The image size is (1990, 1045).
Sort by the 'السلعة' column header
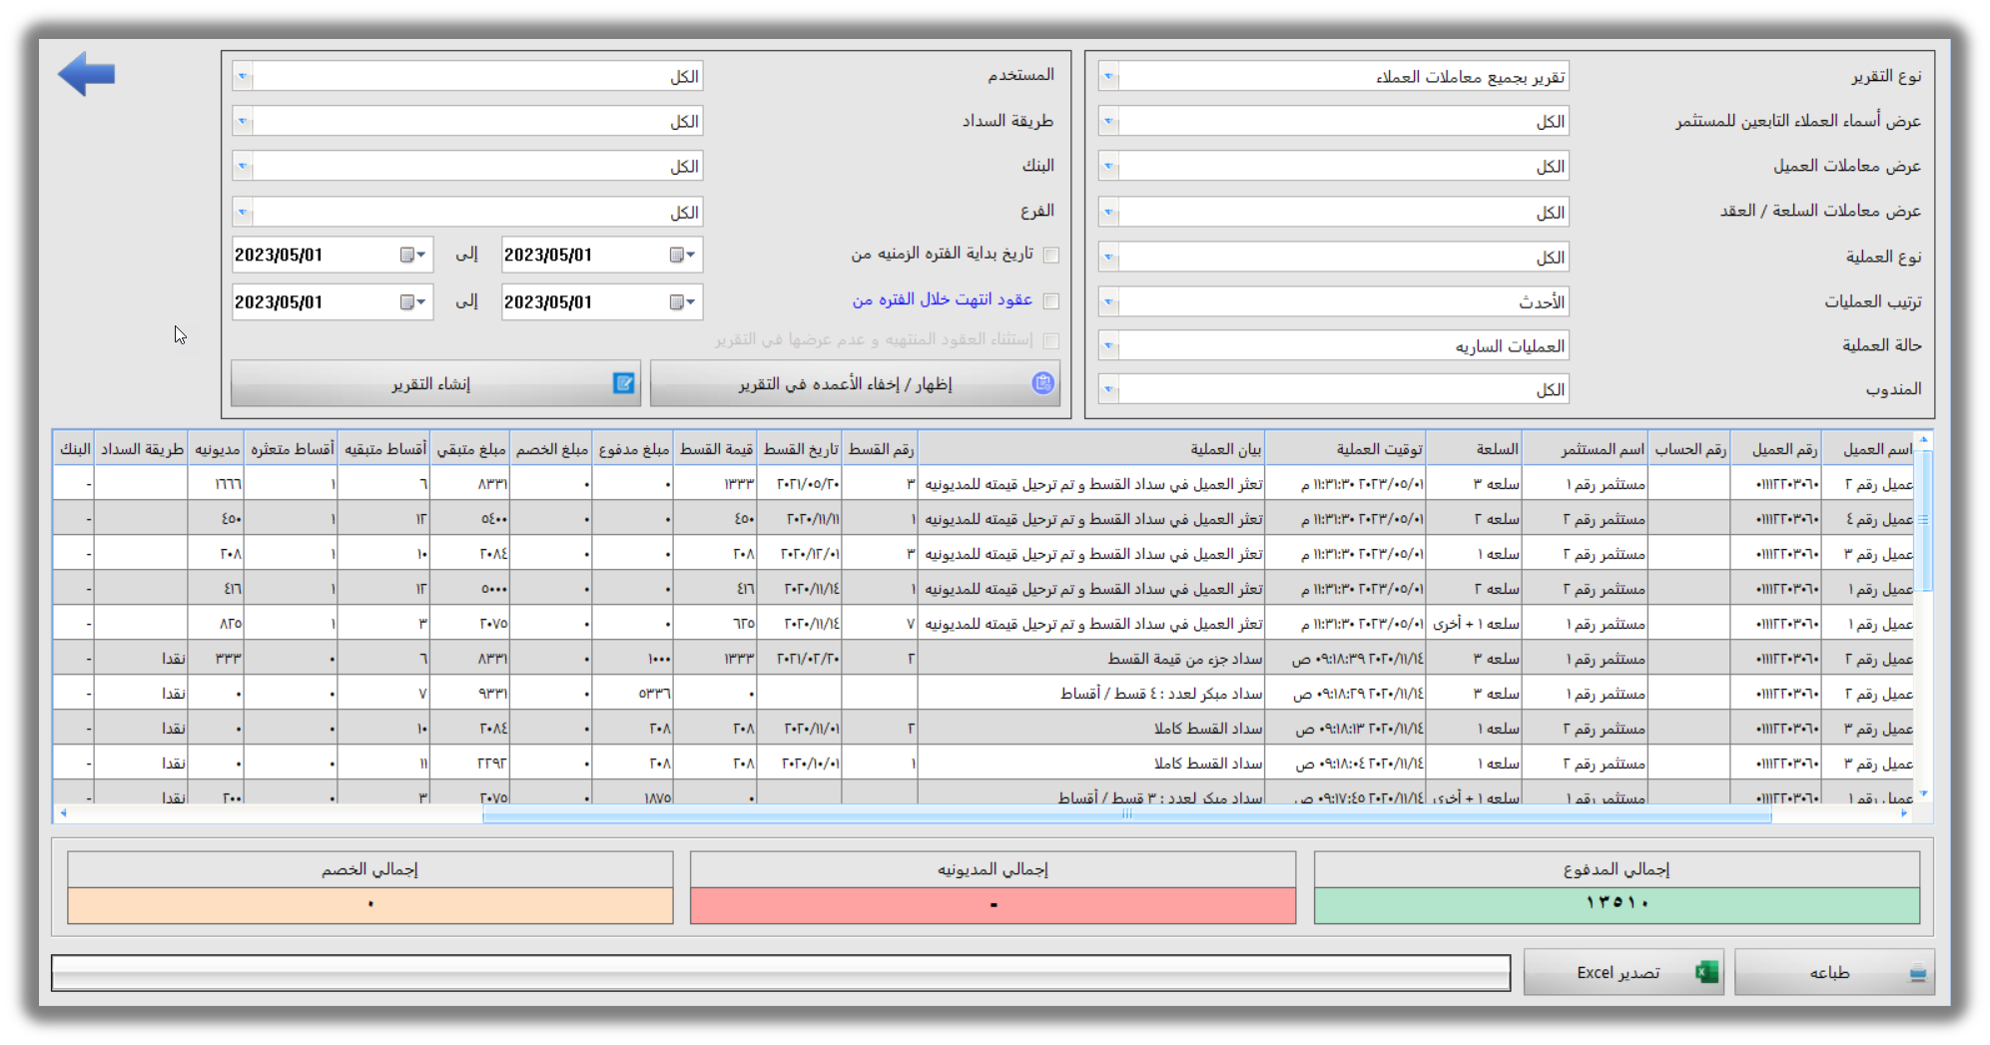click(1475, 450)
